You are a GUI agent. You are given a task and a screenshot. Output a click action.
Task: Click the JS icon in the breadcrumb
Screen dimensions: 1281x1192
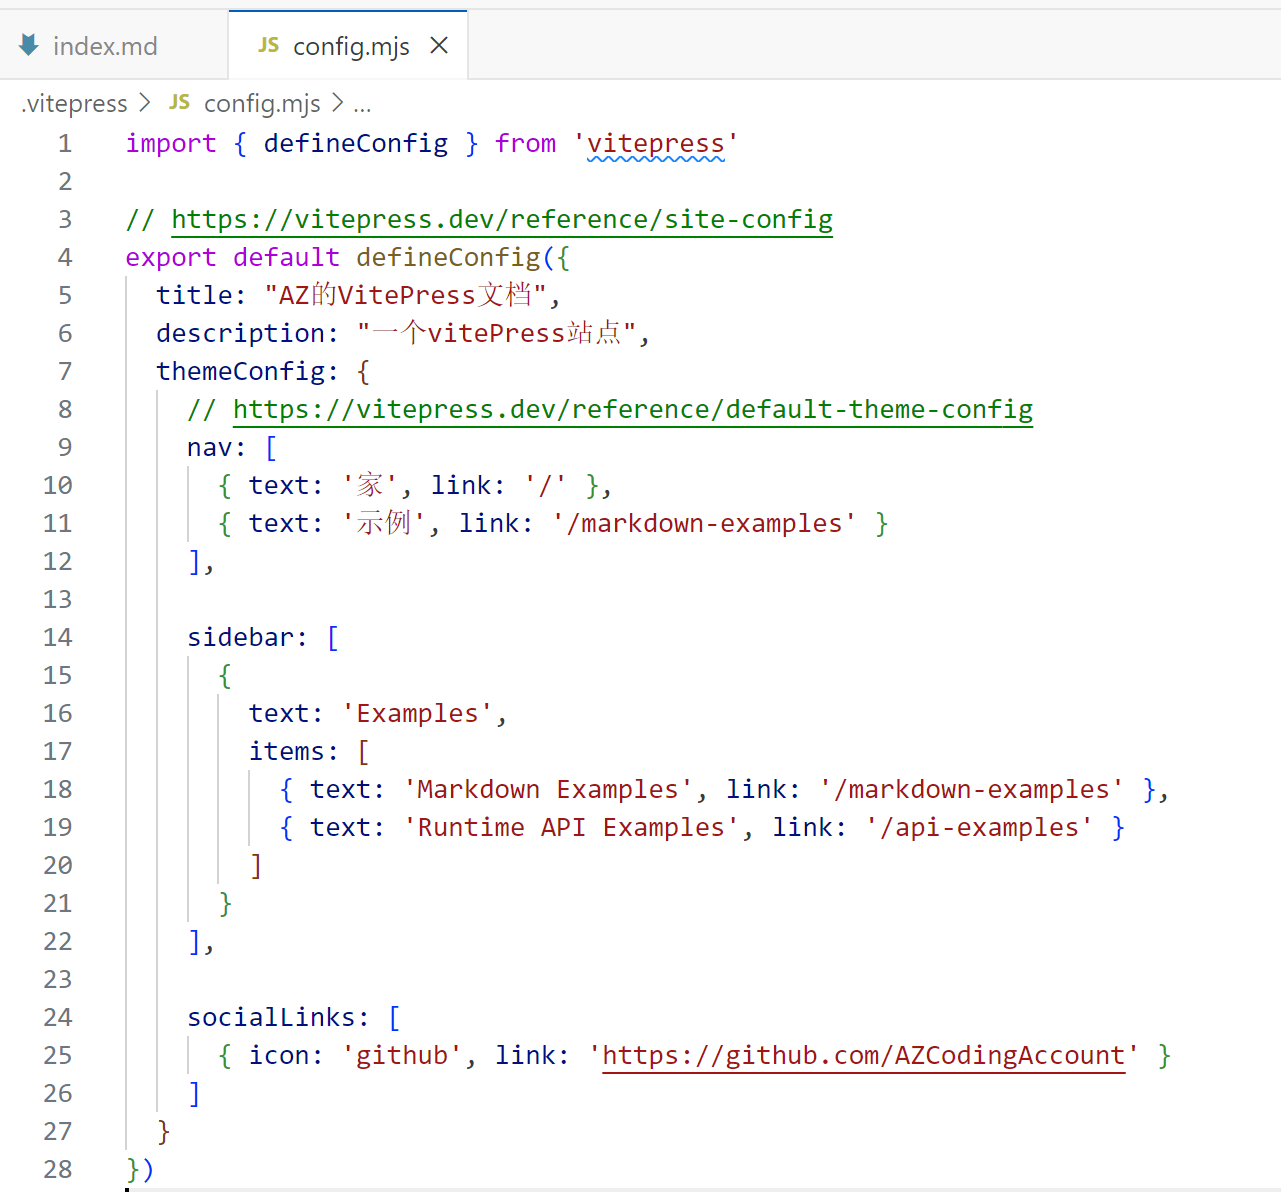180,103
